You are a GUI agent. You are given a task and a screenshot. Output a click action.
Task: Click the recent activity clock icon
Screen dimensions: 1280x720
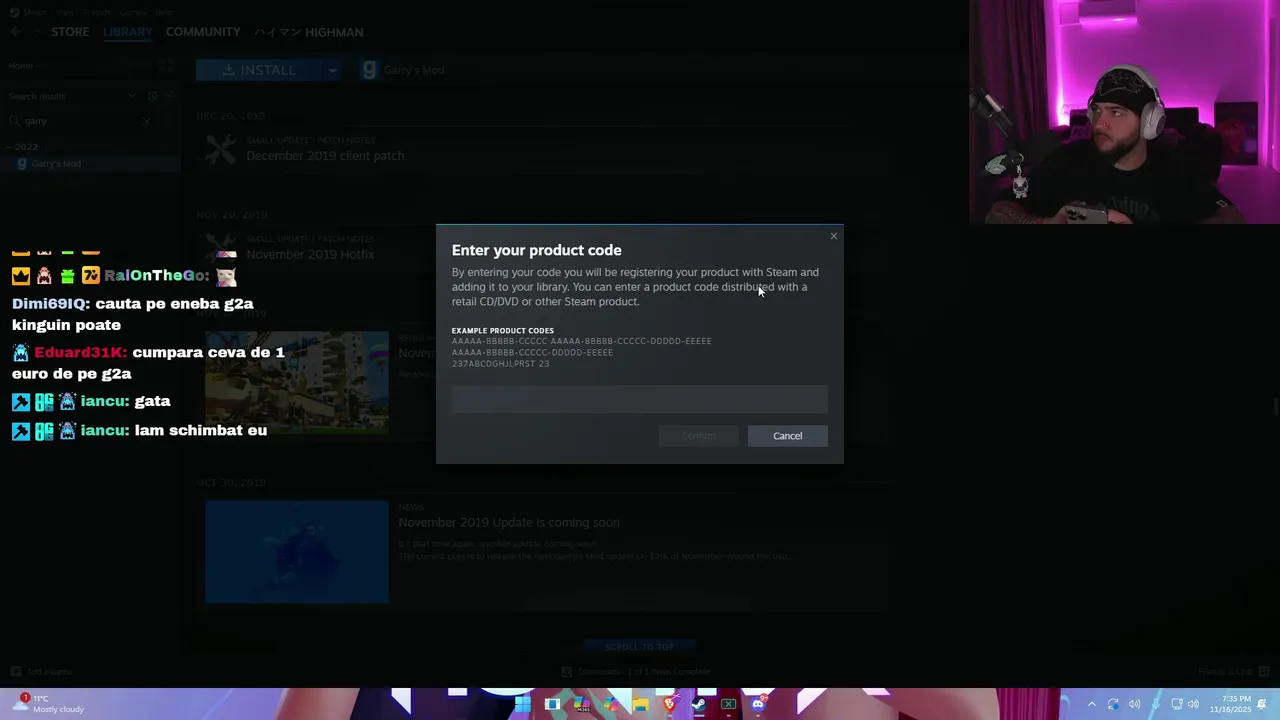(152, 96)
